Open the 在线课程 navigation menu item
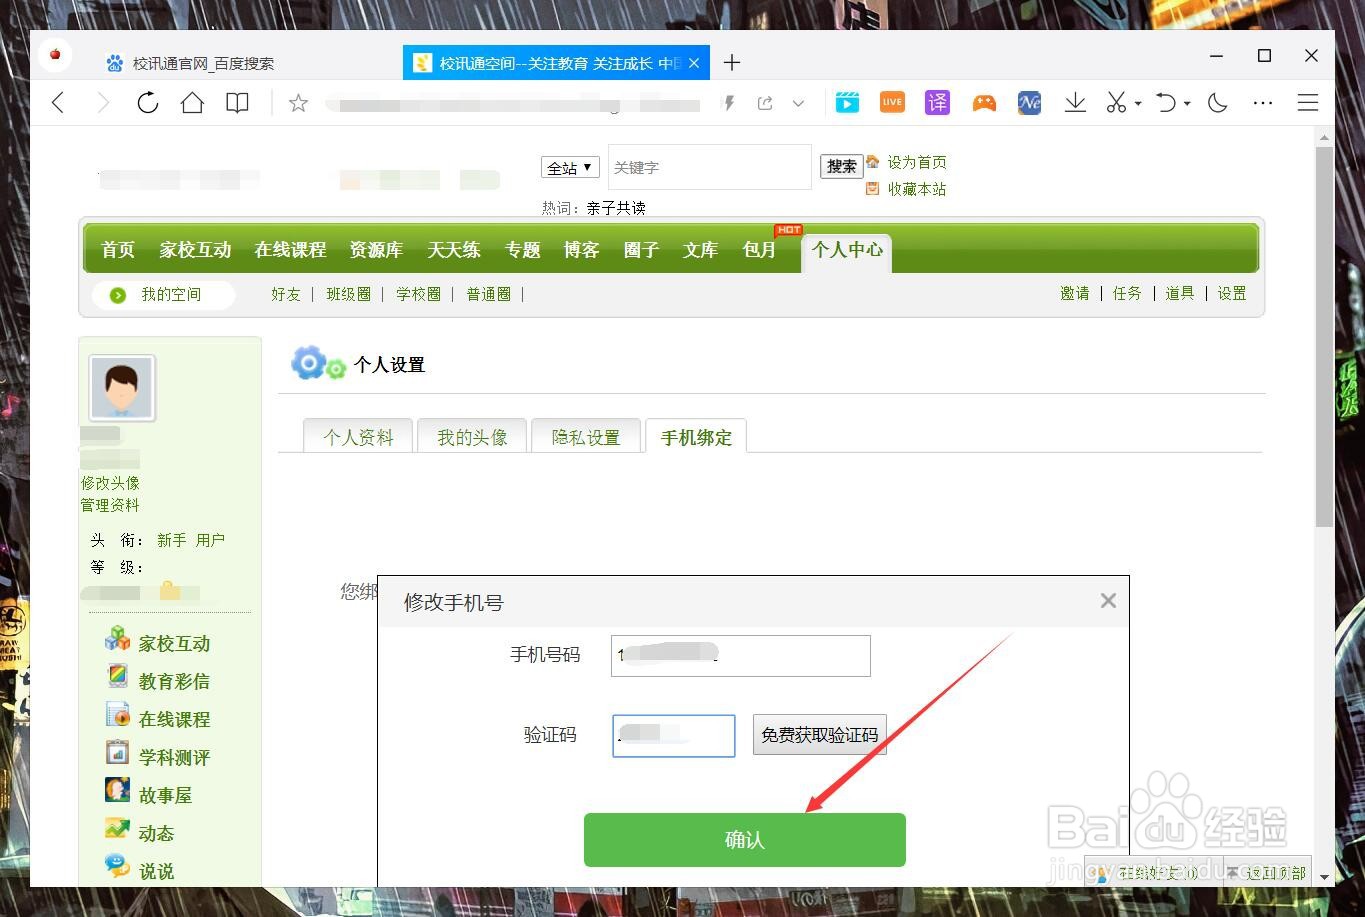The image size is (1365, 917). tap(290, 250)
